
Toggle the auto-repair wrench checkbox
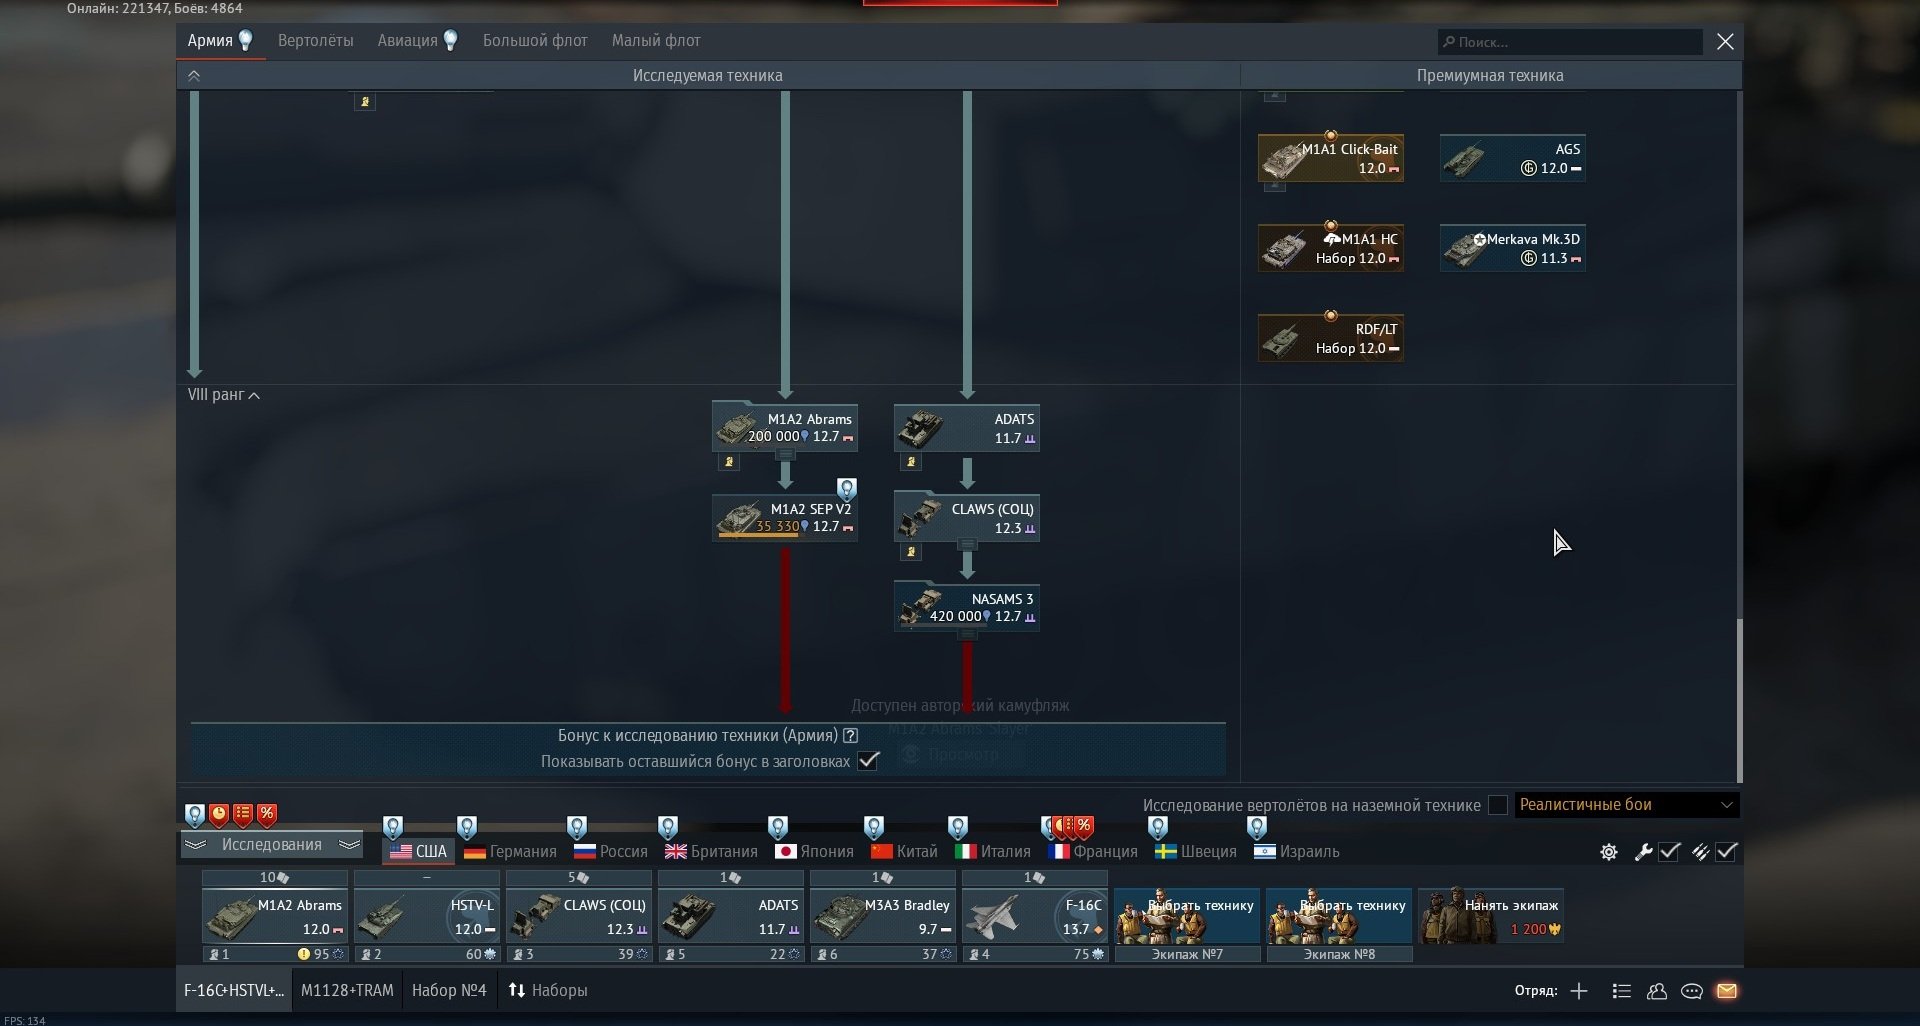pyautogui.click(x=1669, y=852)
